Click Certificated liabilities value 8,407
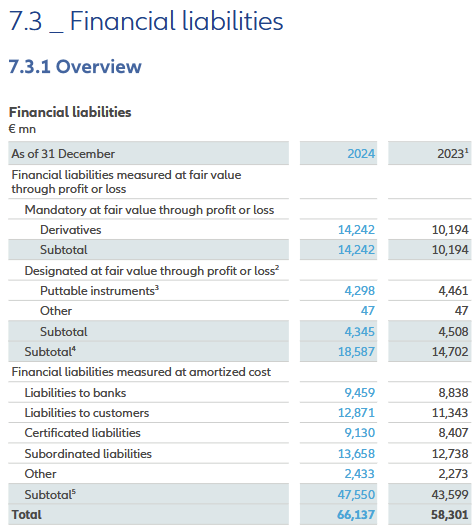This screenshot has width=472, height=527. 453,433
